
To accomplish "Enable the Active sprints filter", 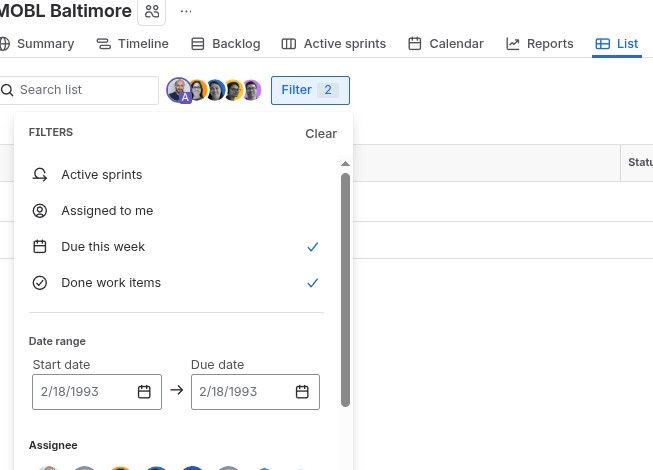I will (x=176, y=175).
